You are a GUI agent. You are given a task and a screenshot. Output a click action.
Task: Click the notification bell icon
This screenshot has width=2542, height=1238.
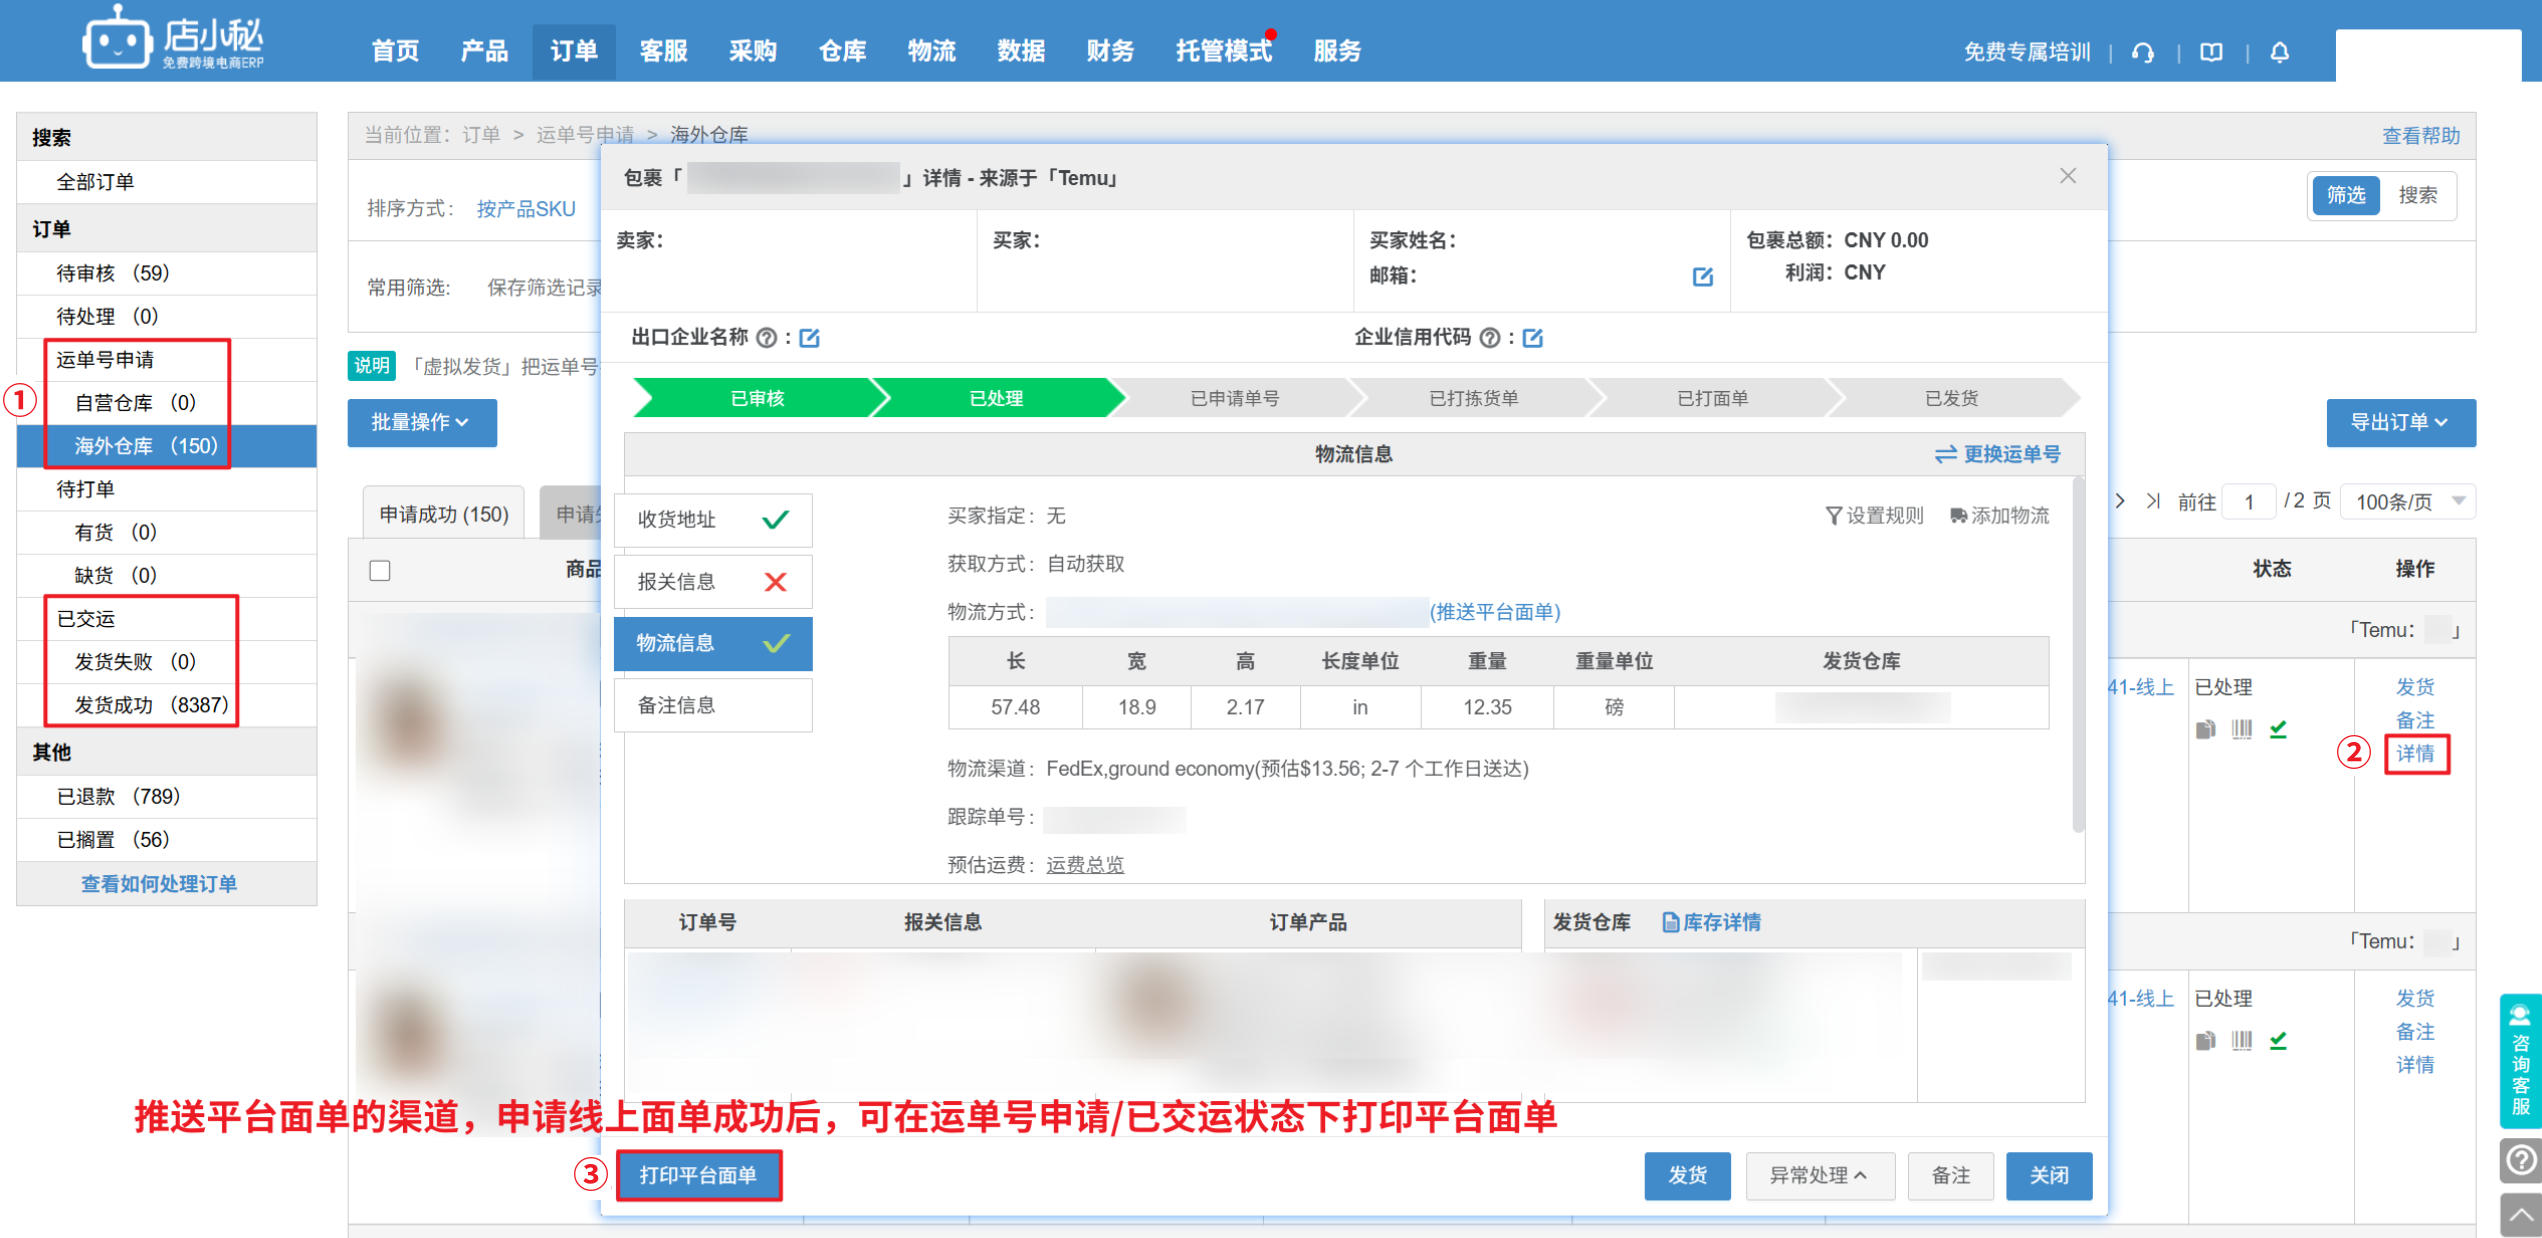tap(2279, 52)
